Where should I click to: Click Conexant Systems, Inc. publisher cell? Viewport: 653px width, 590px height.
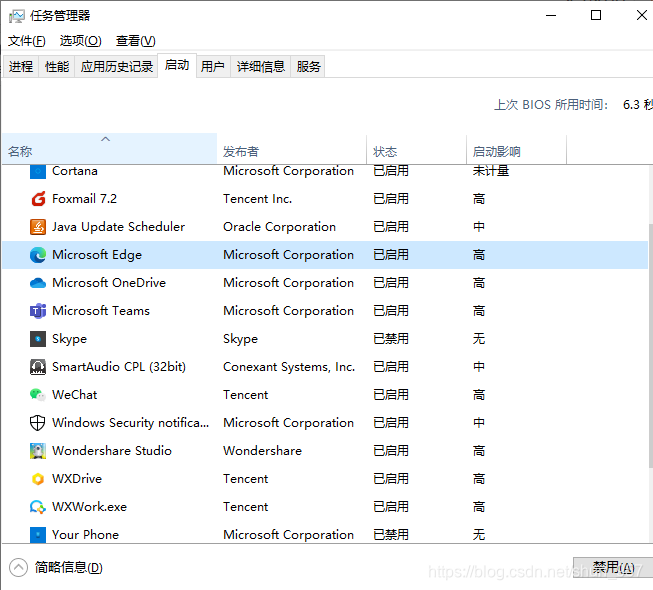pos(289,367)
